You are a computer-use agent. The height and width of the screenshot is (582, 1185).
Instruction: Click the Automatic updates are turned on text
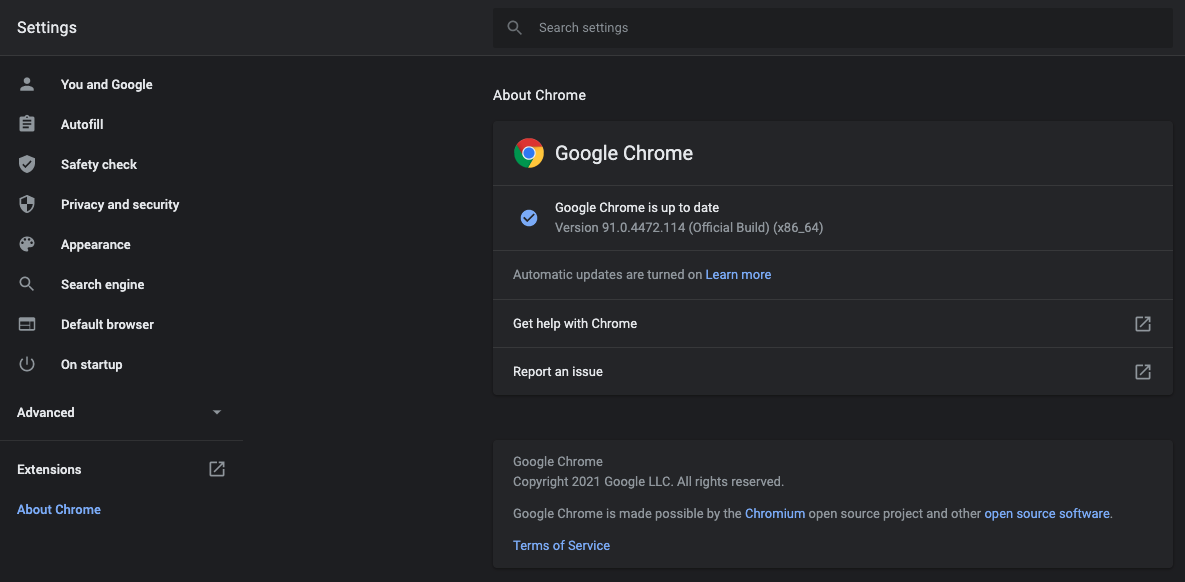[x=608, y=274]
